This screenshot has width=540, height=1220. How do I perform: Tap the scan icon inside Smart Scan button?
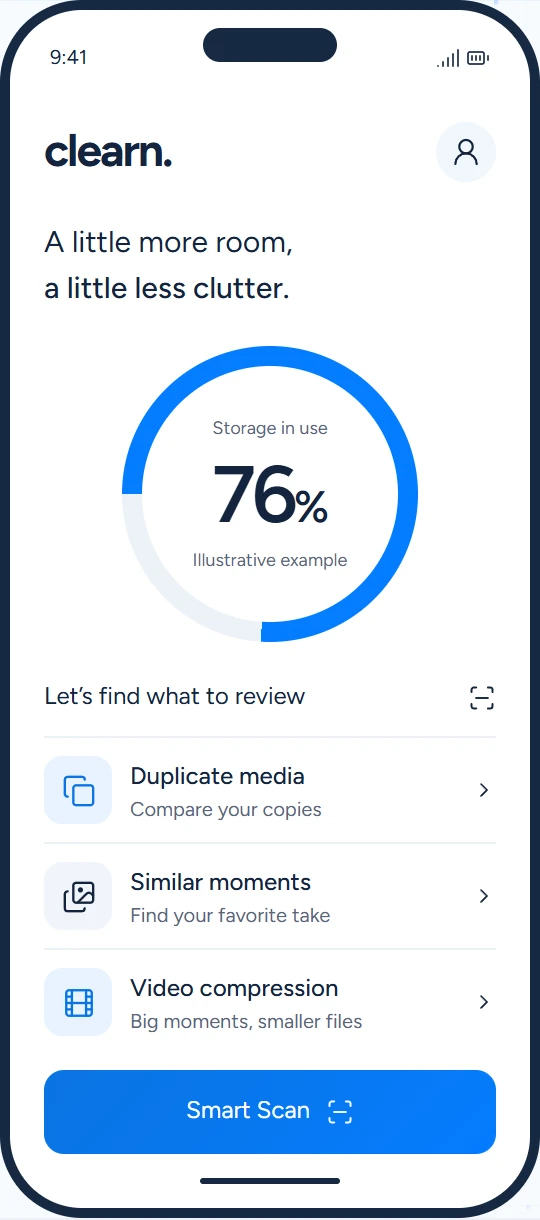[x=340, y=1112]
